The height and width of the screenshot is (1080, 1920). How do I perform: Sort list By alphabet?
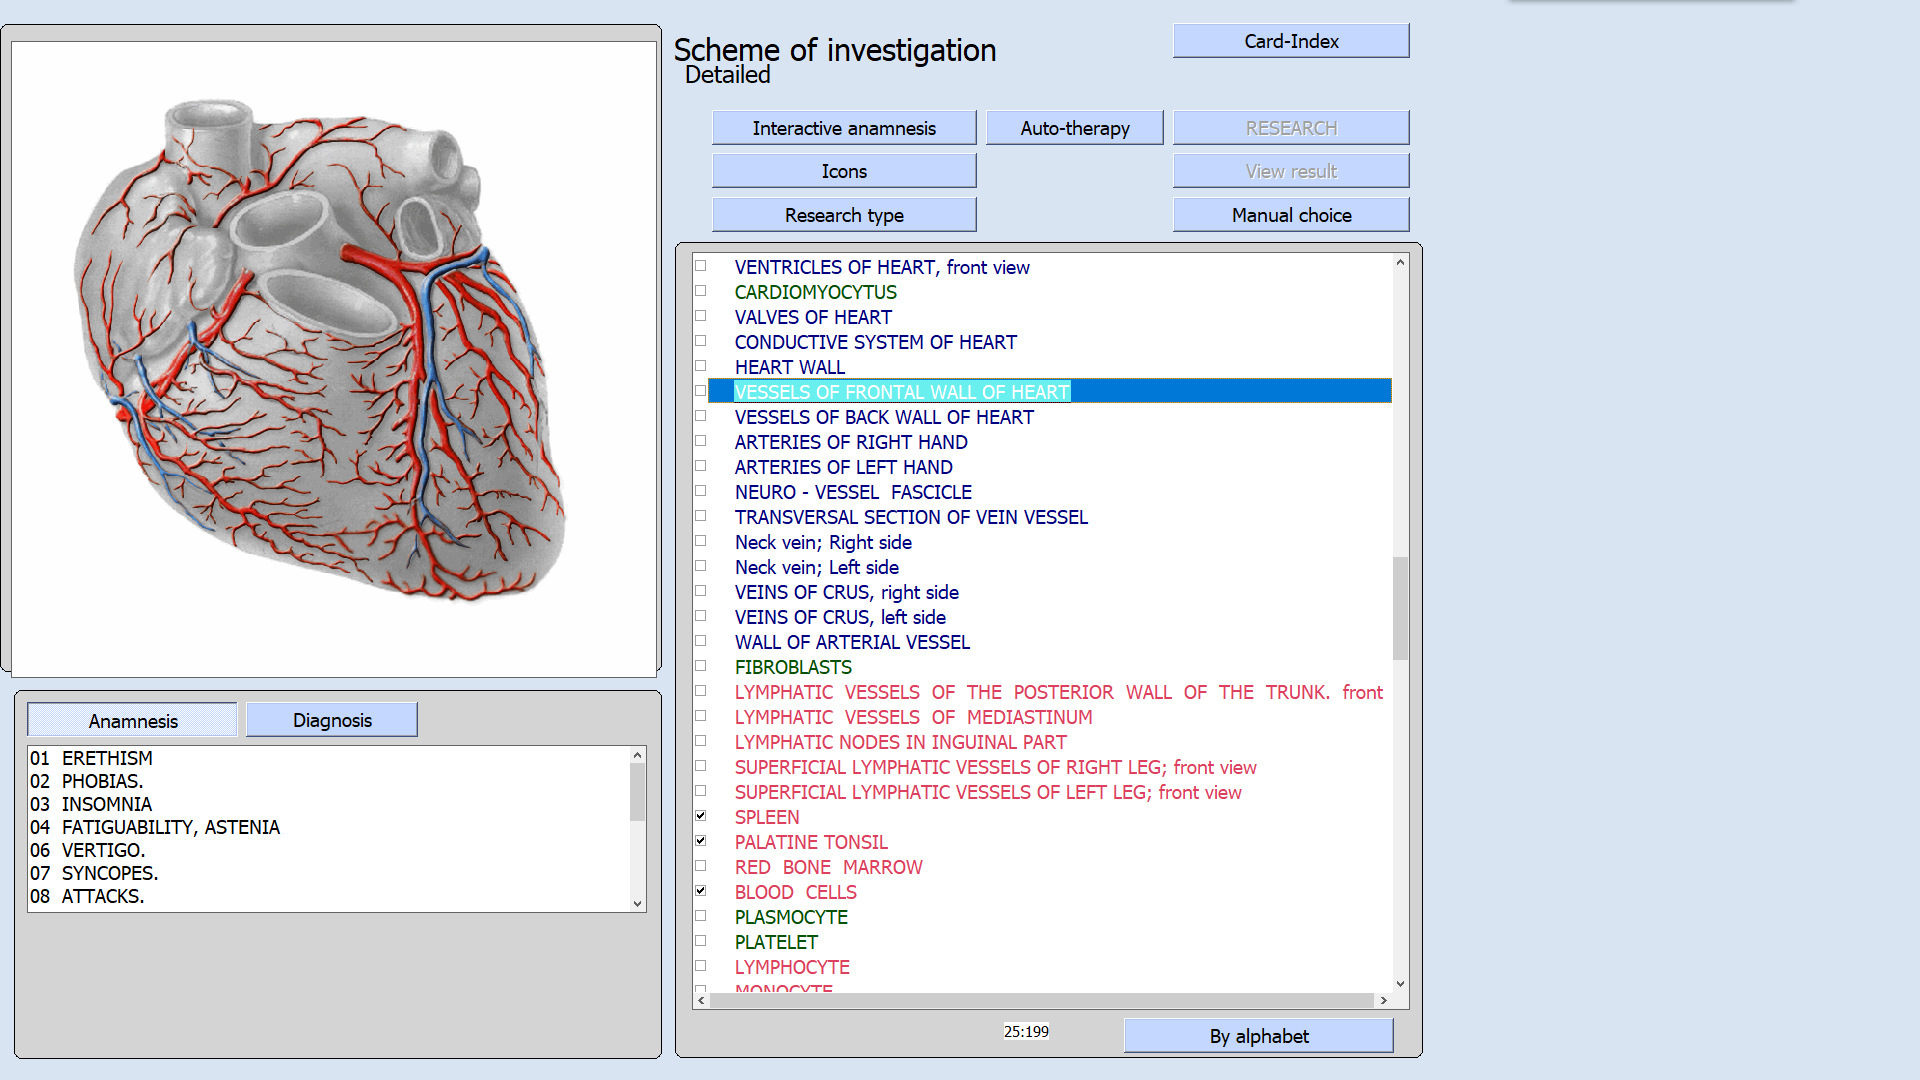click(x=1258, y=1036)
